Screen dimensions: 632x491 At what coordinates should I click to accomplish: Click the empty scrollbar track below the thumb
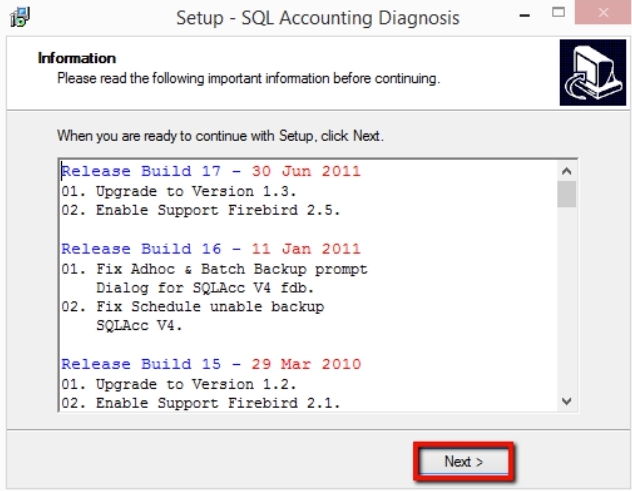[566, 300]
